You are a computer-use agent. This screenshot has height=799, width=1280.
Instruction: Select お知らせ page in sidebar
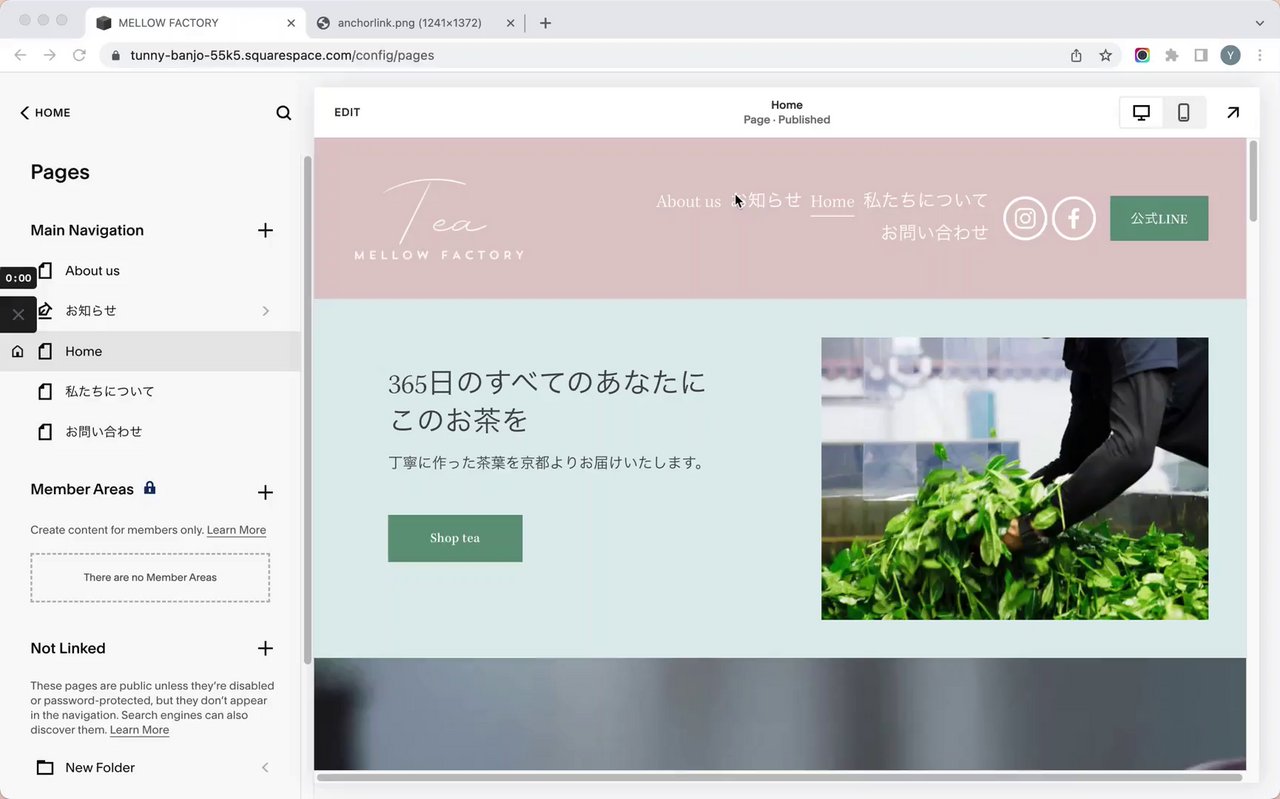[91, 311]
